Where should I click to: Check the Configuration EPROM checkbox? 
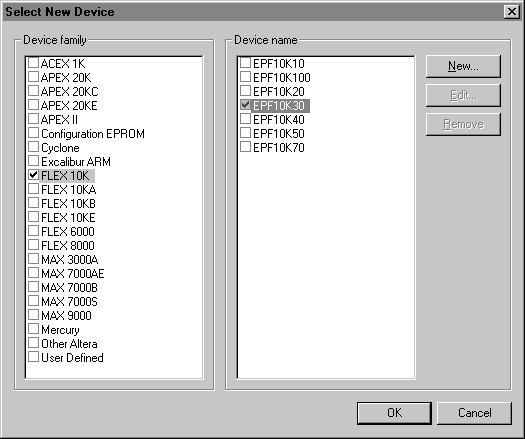pyautogui.click(x=33, y=133)
